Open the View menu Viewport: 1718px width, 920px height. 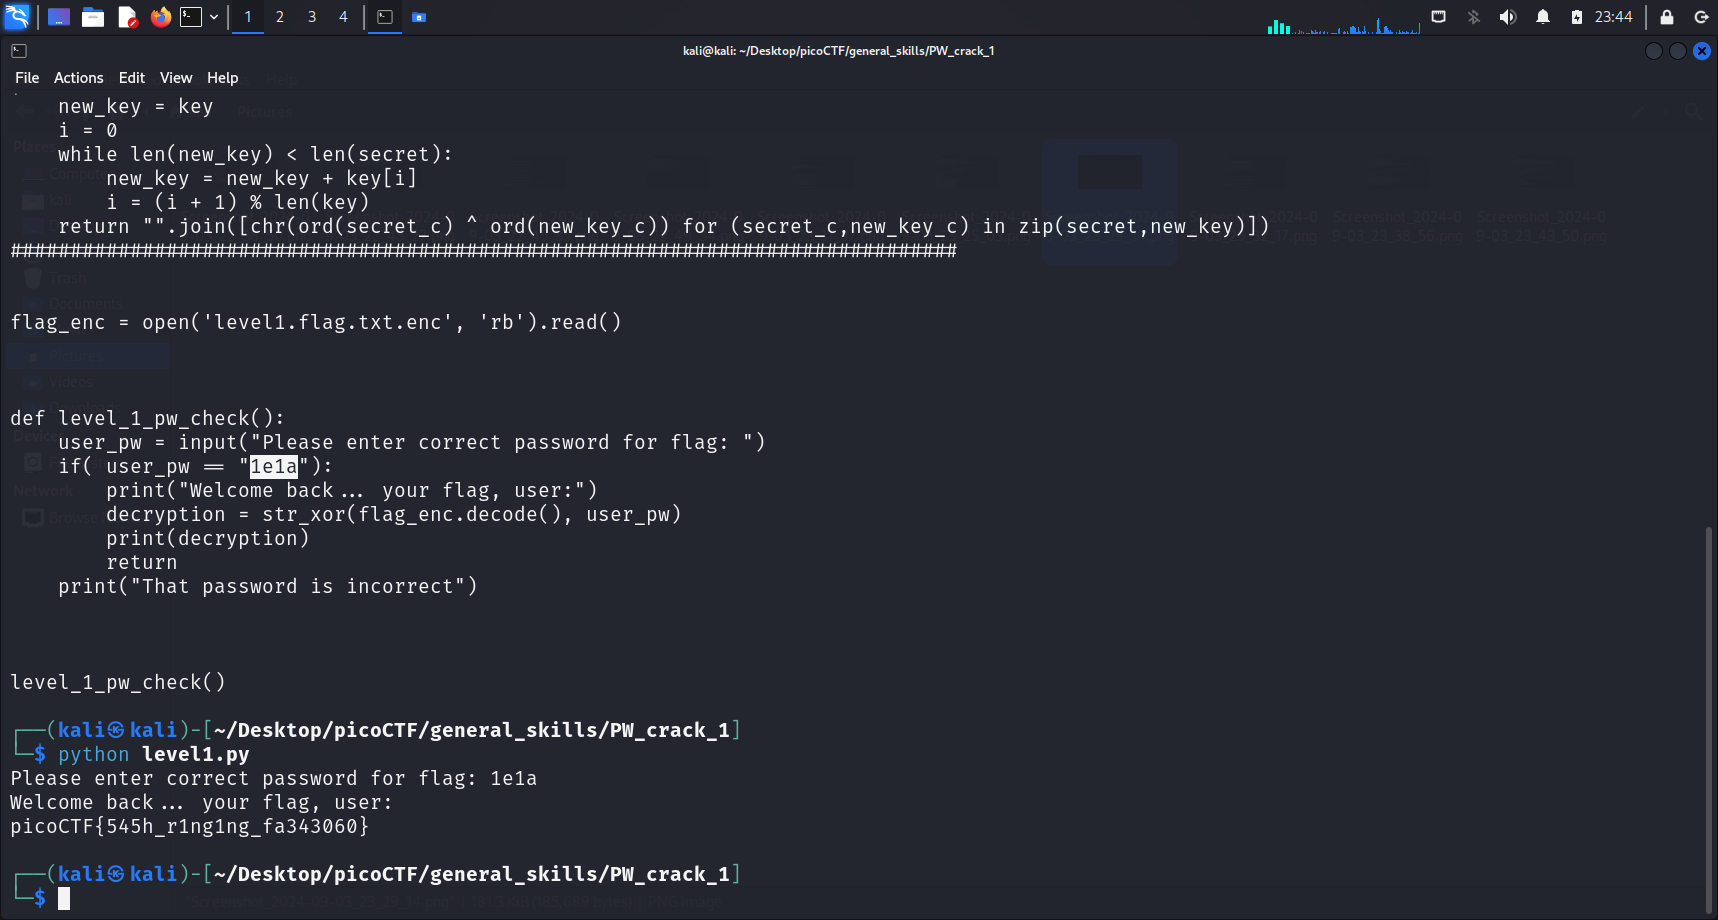tap(176, 78)
